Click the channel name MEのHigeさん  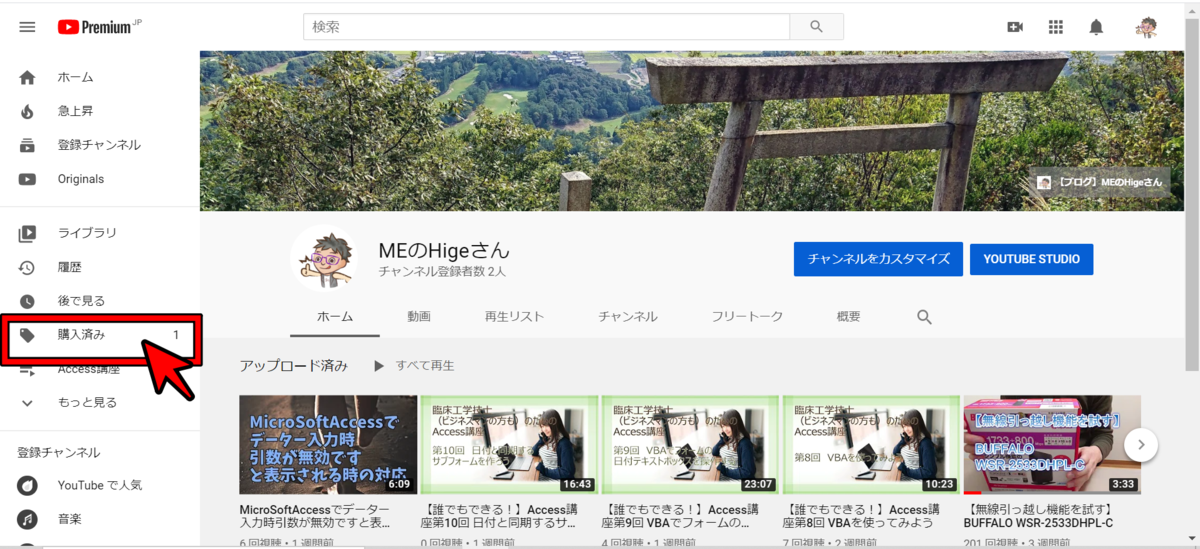tap(444, 250)
